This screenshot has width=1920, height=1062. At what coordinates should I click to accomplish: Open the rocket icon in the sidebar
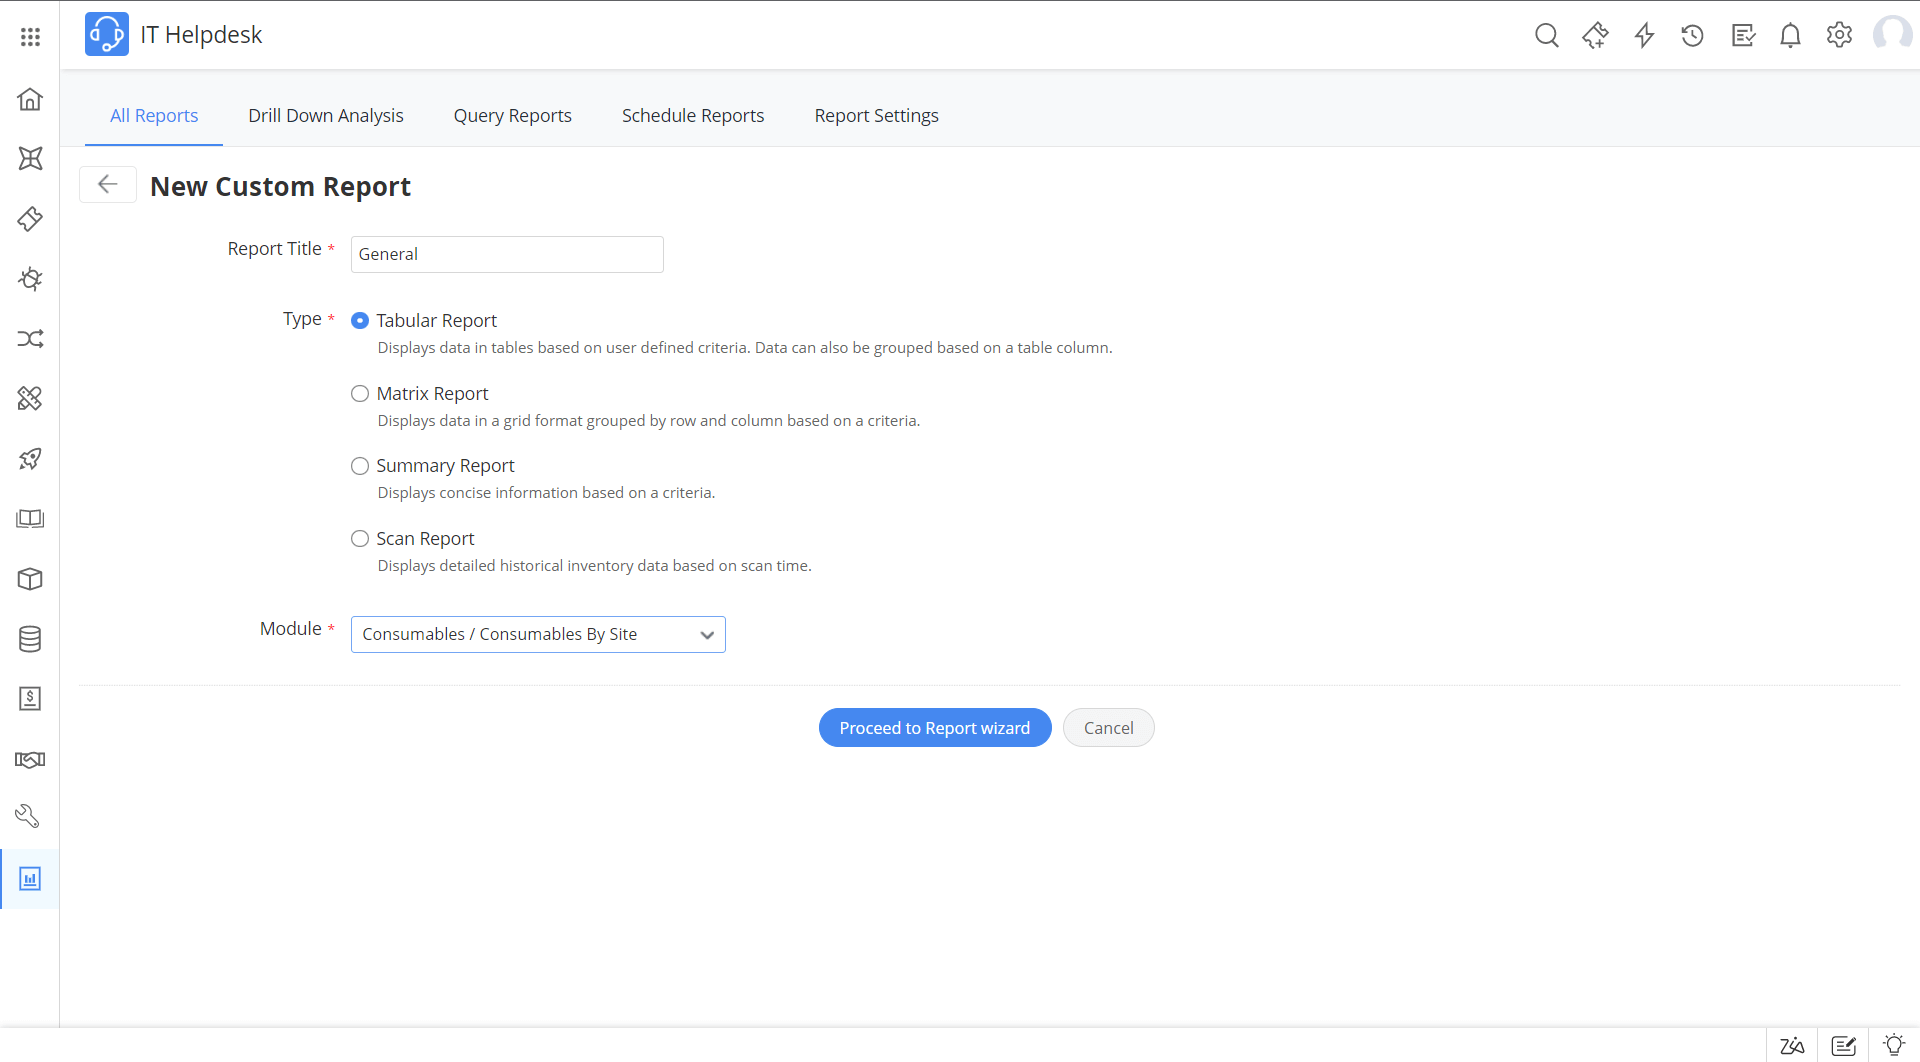coord(30,458)
